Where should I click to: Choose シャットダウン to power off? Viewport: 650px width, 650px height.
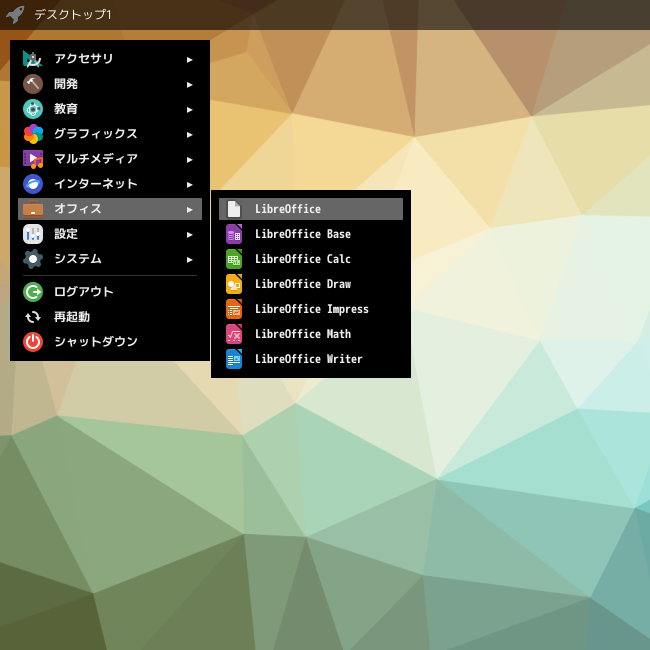pyautogui.click(x=110, y=342)
